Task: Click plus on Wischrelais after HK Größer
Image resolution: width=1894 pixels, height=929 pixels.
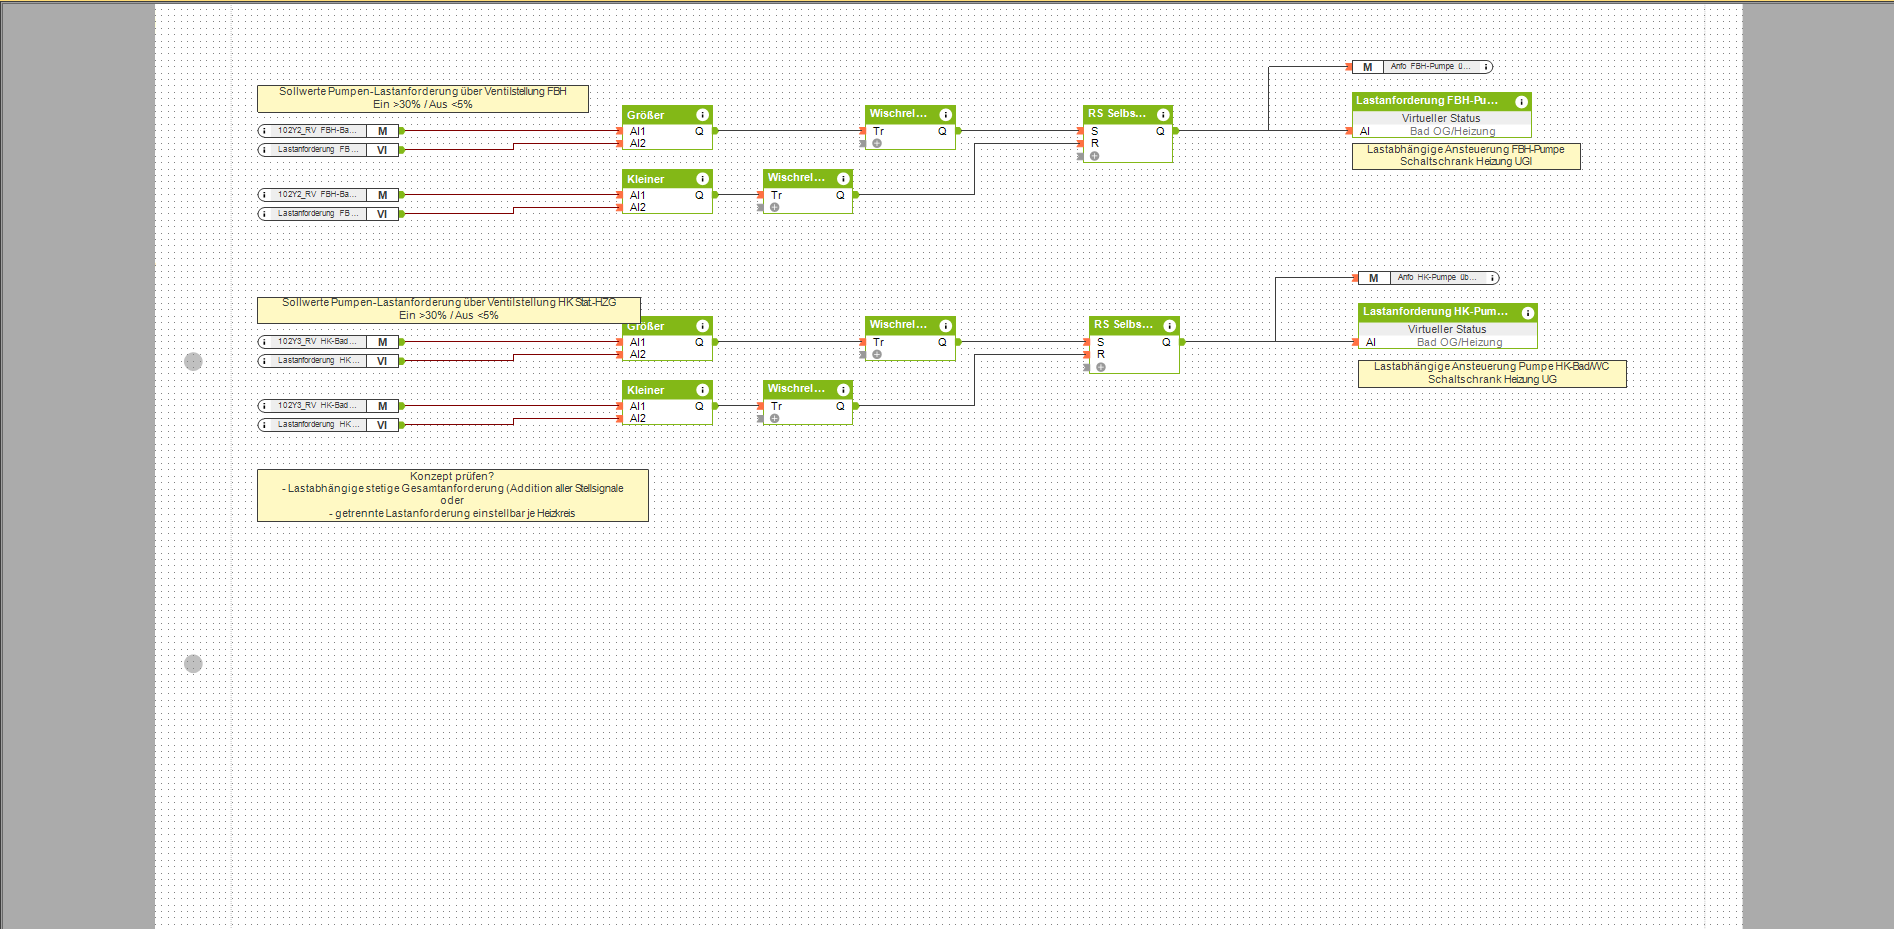Action: coord(877,354)
